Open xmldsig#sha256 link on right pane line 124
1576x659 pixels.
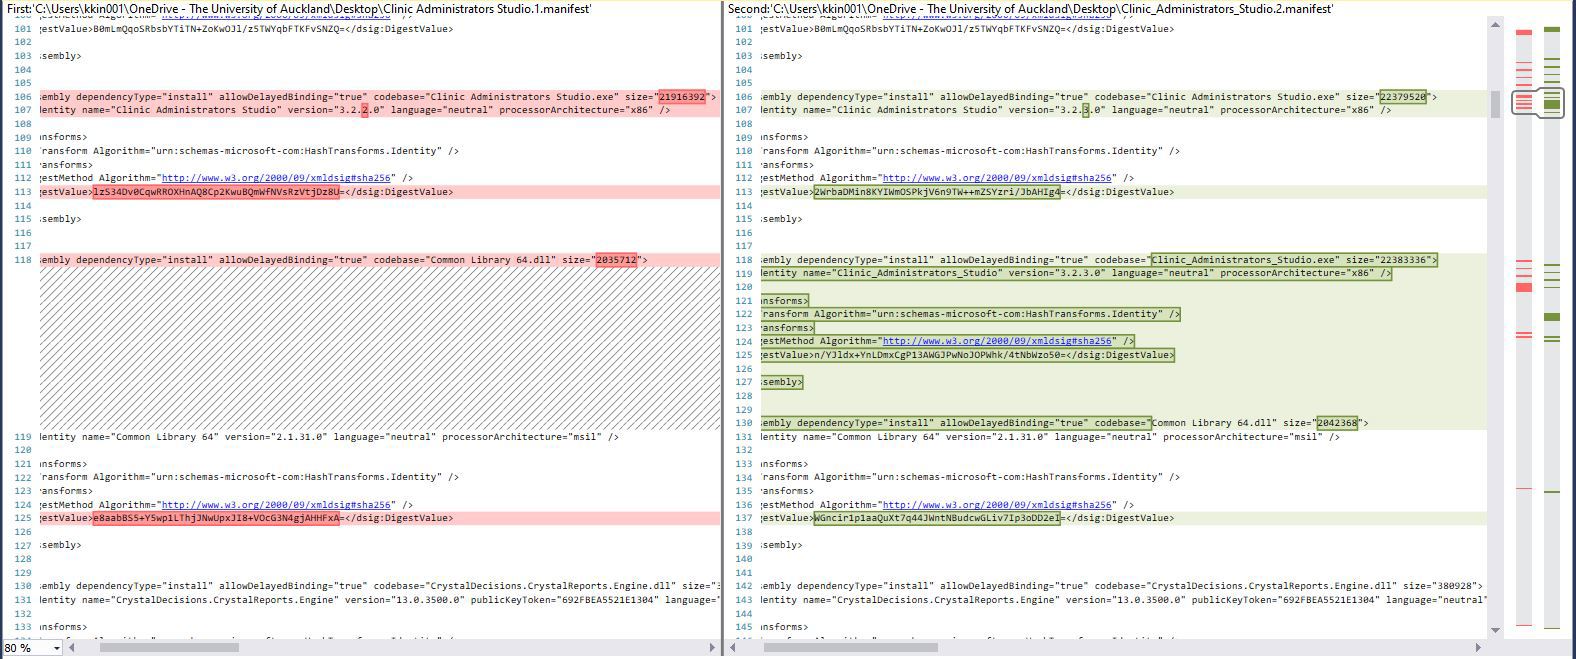[997, 341]
